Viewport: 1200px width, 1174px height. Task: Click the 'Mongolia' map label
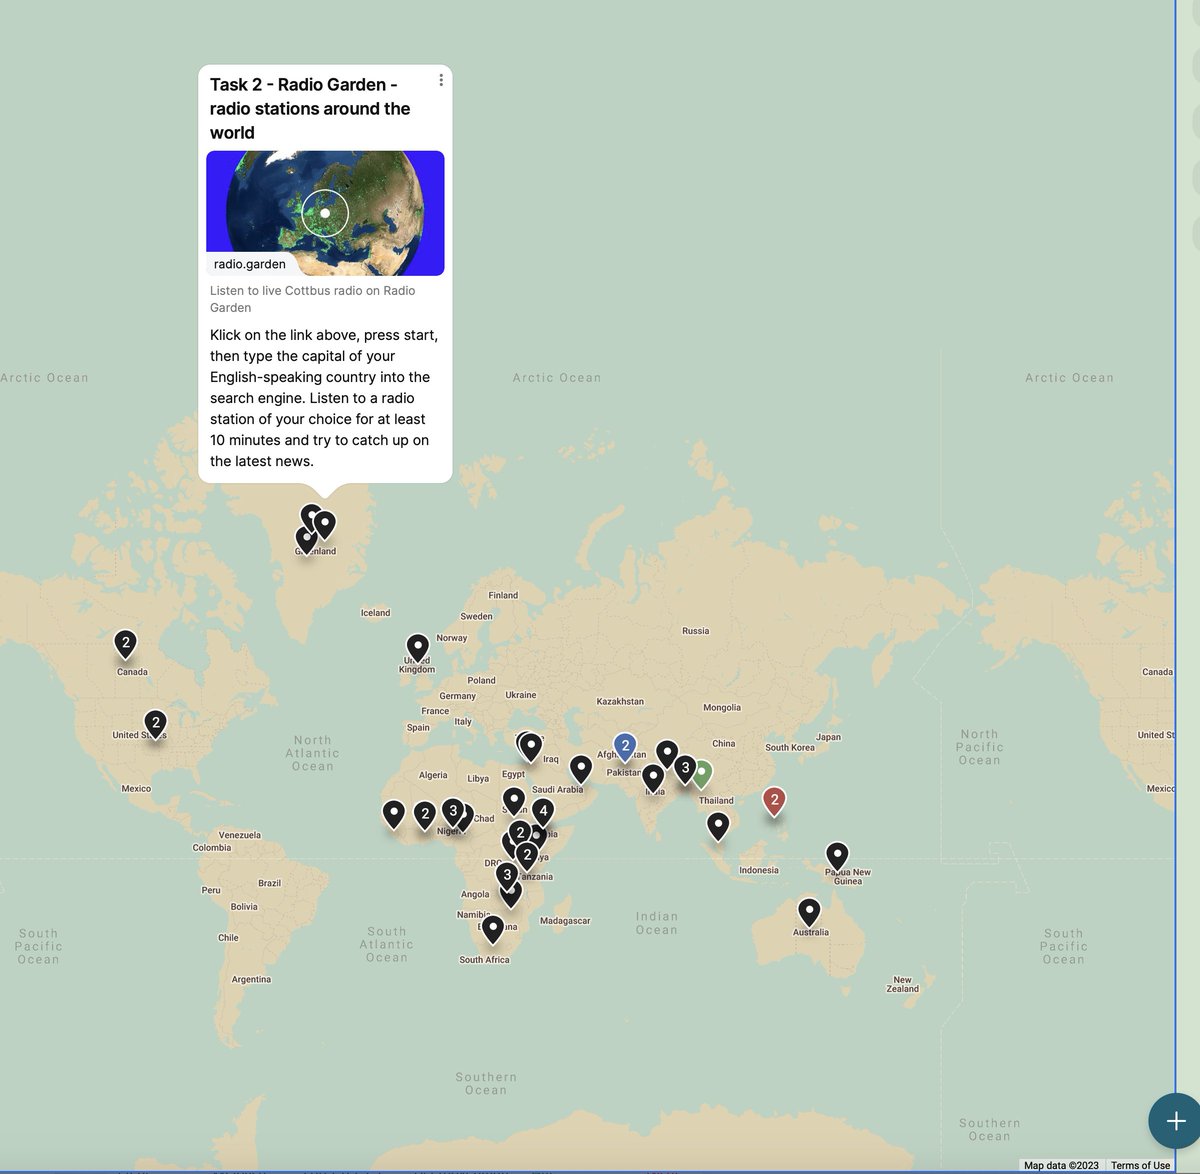tap(722, 708)
